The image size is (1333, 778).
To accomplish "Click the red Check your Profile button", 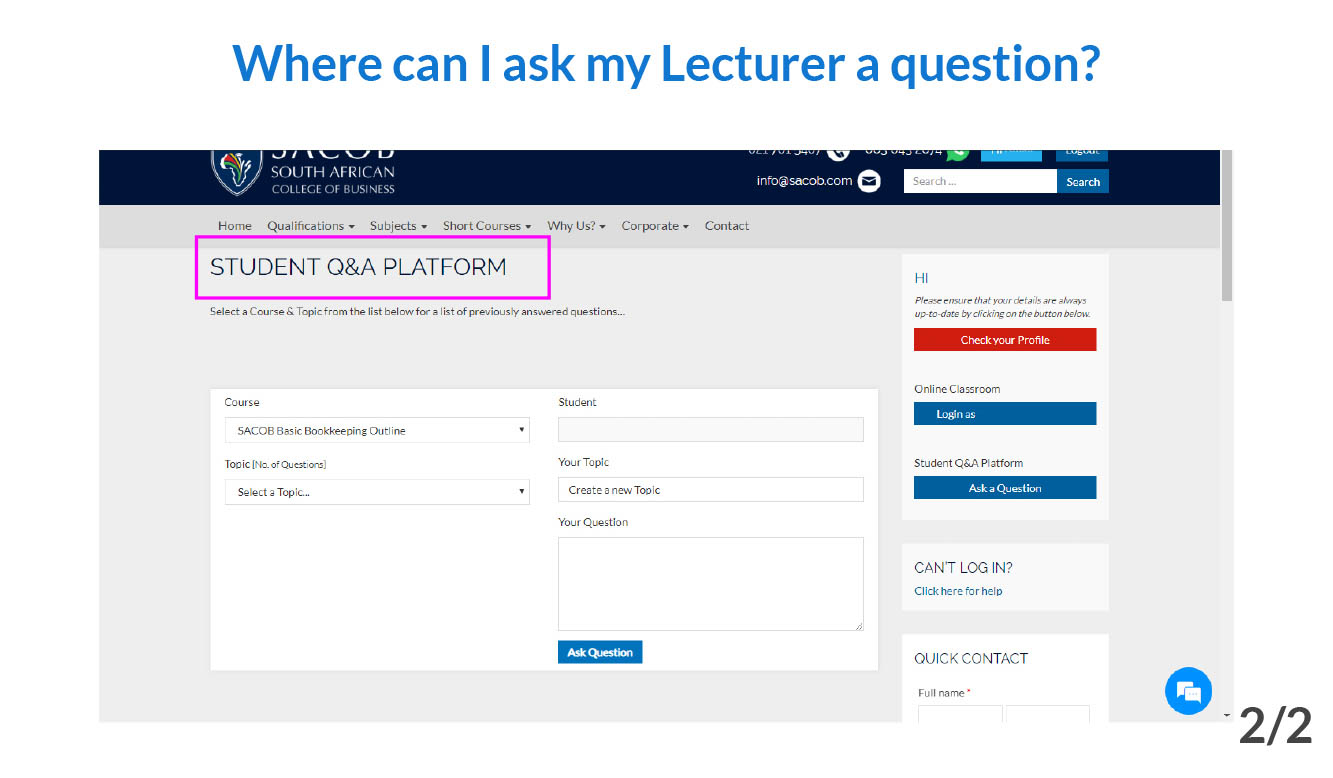I will pos(1005,340).
